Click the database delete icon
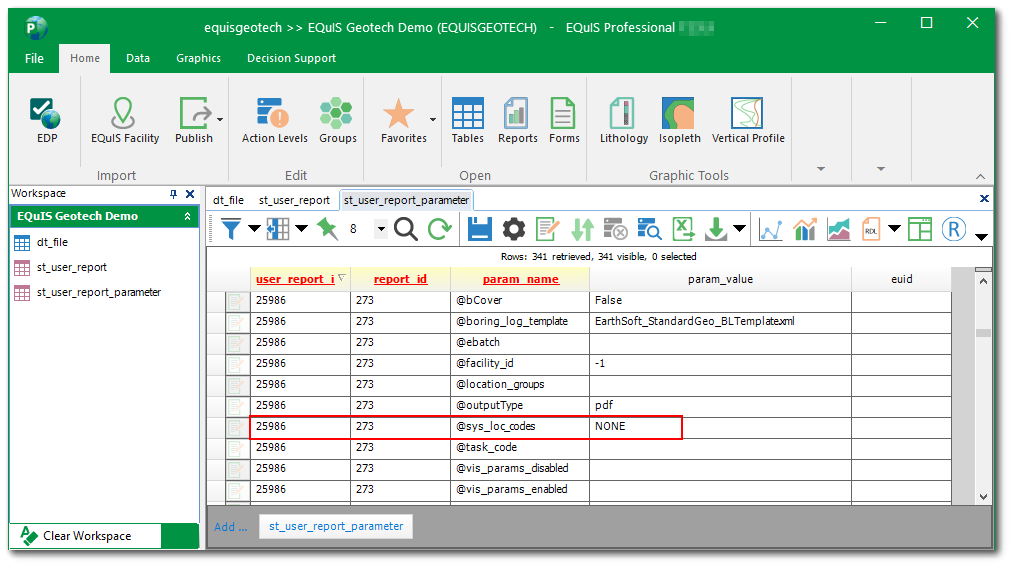This screenshot has width=1011, height=566. (616, 229)
